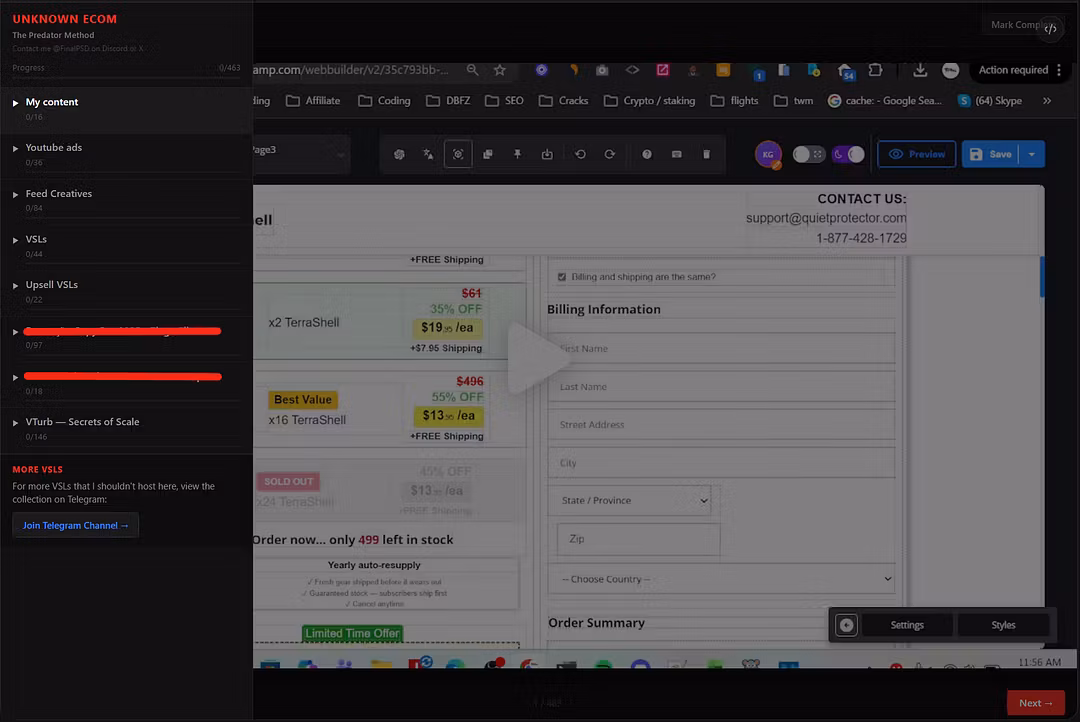Viewport: 1080px width, 722px height.
Task: Open the Settings tab
Action: 906,625
